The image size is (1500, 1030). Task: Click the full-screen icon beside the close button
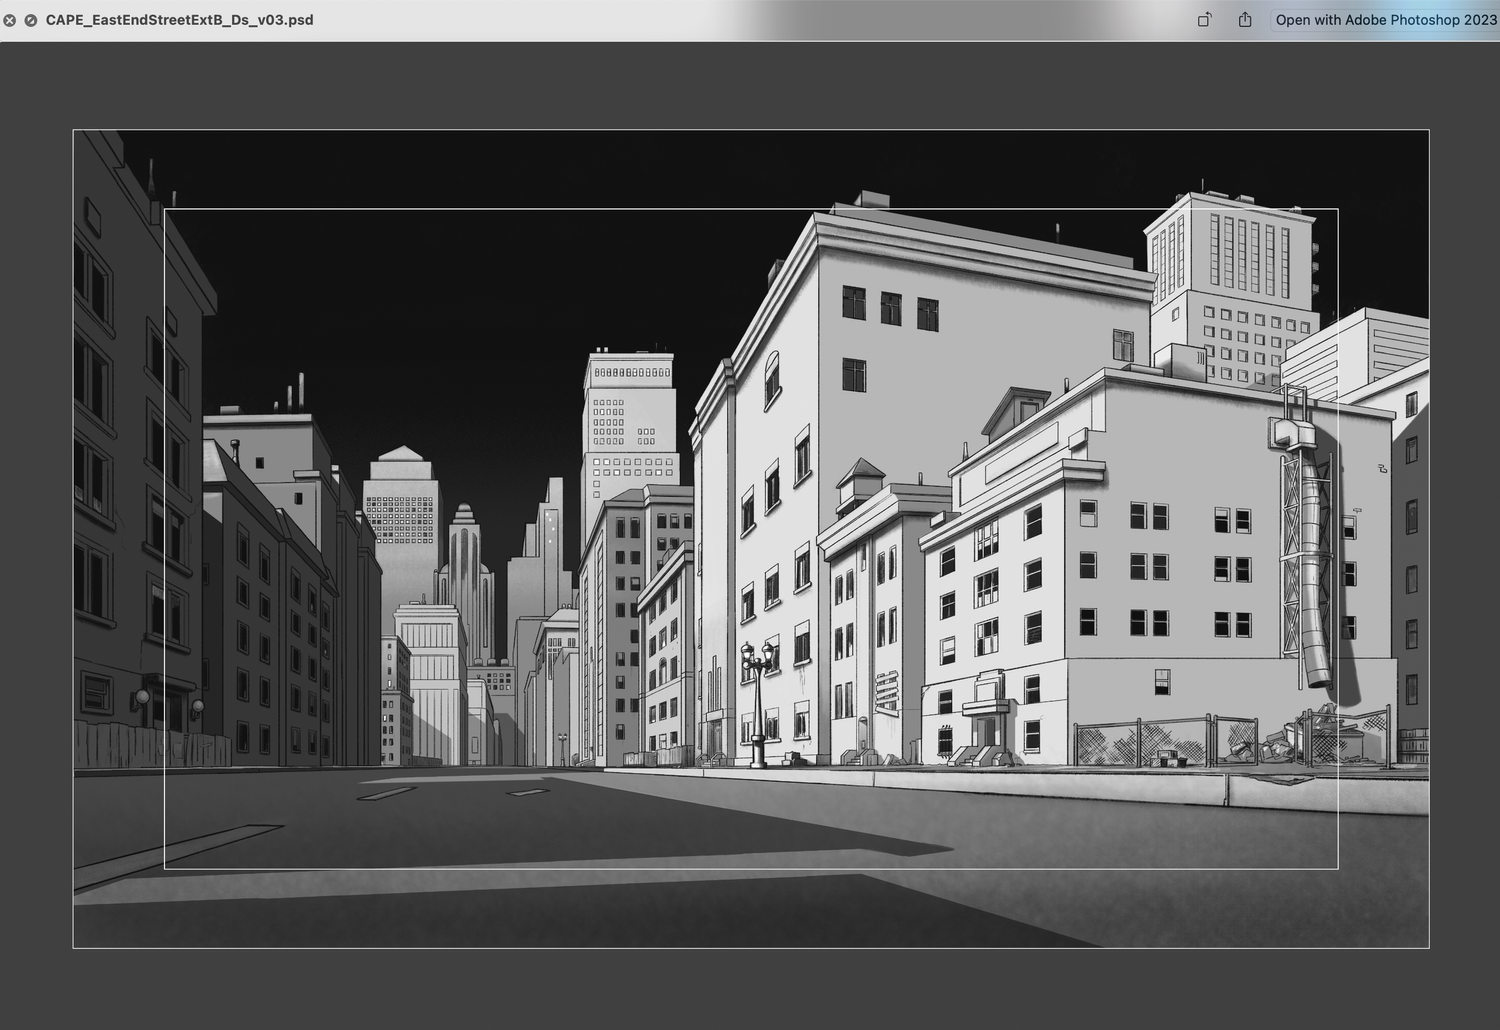(x=31, y=20)
